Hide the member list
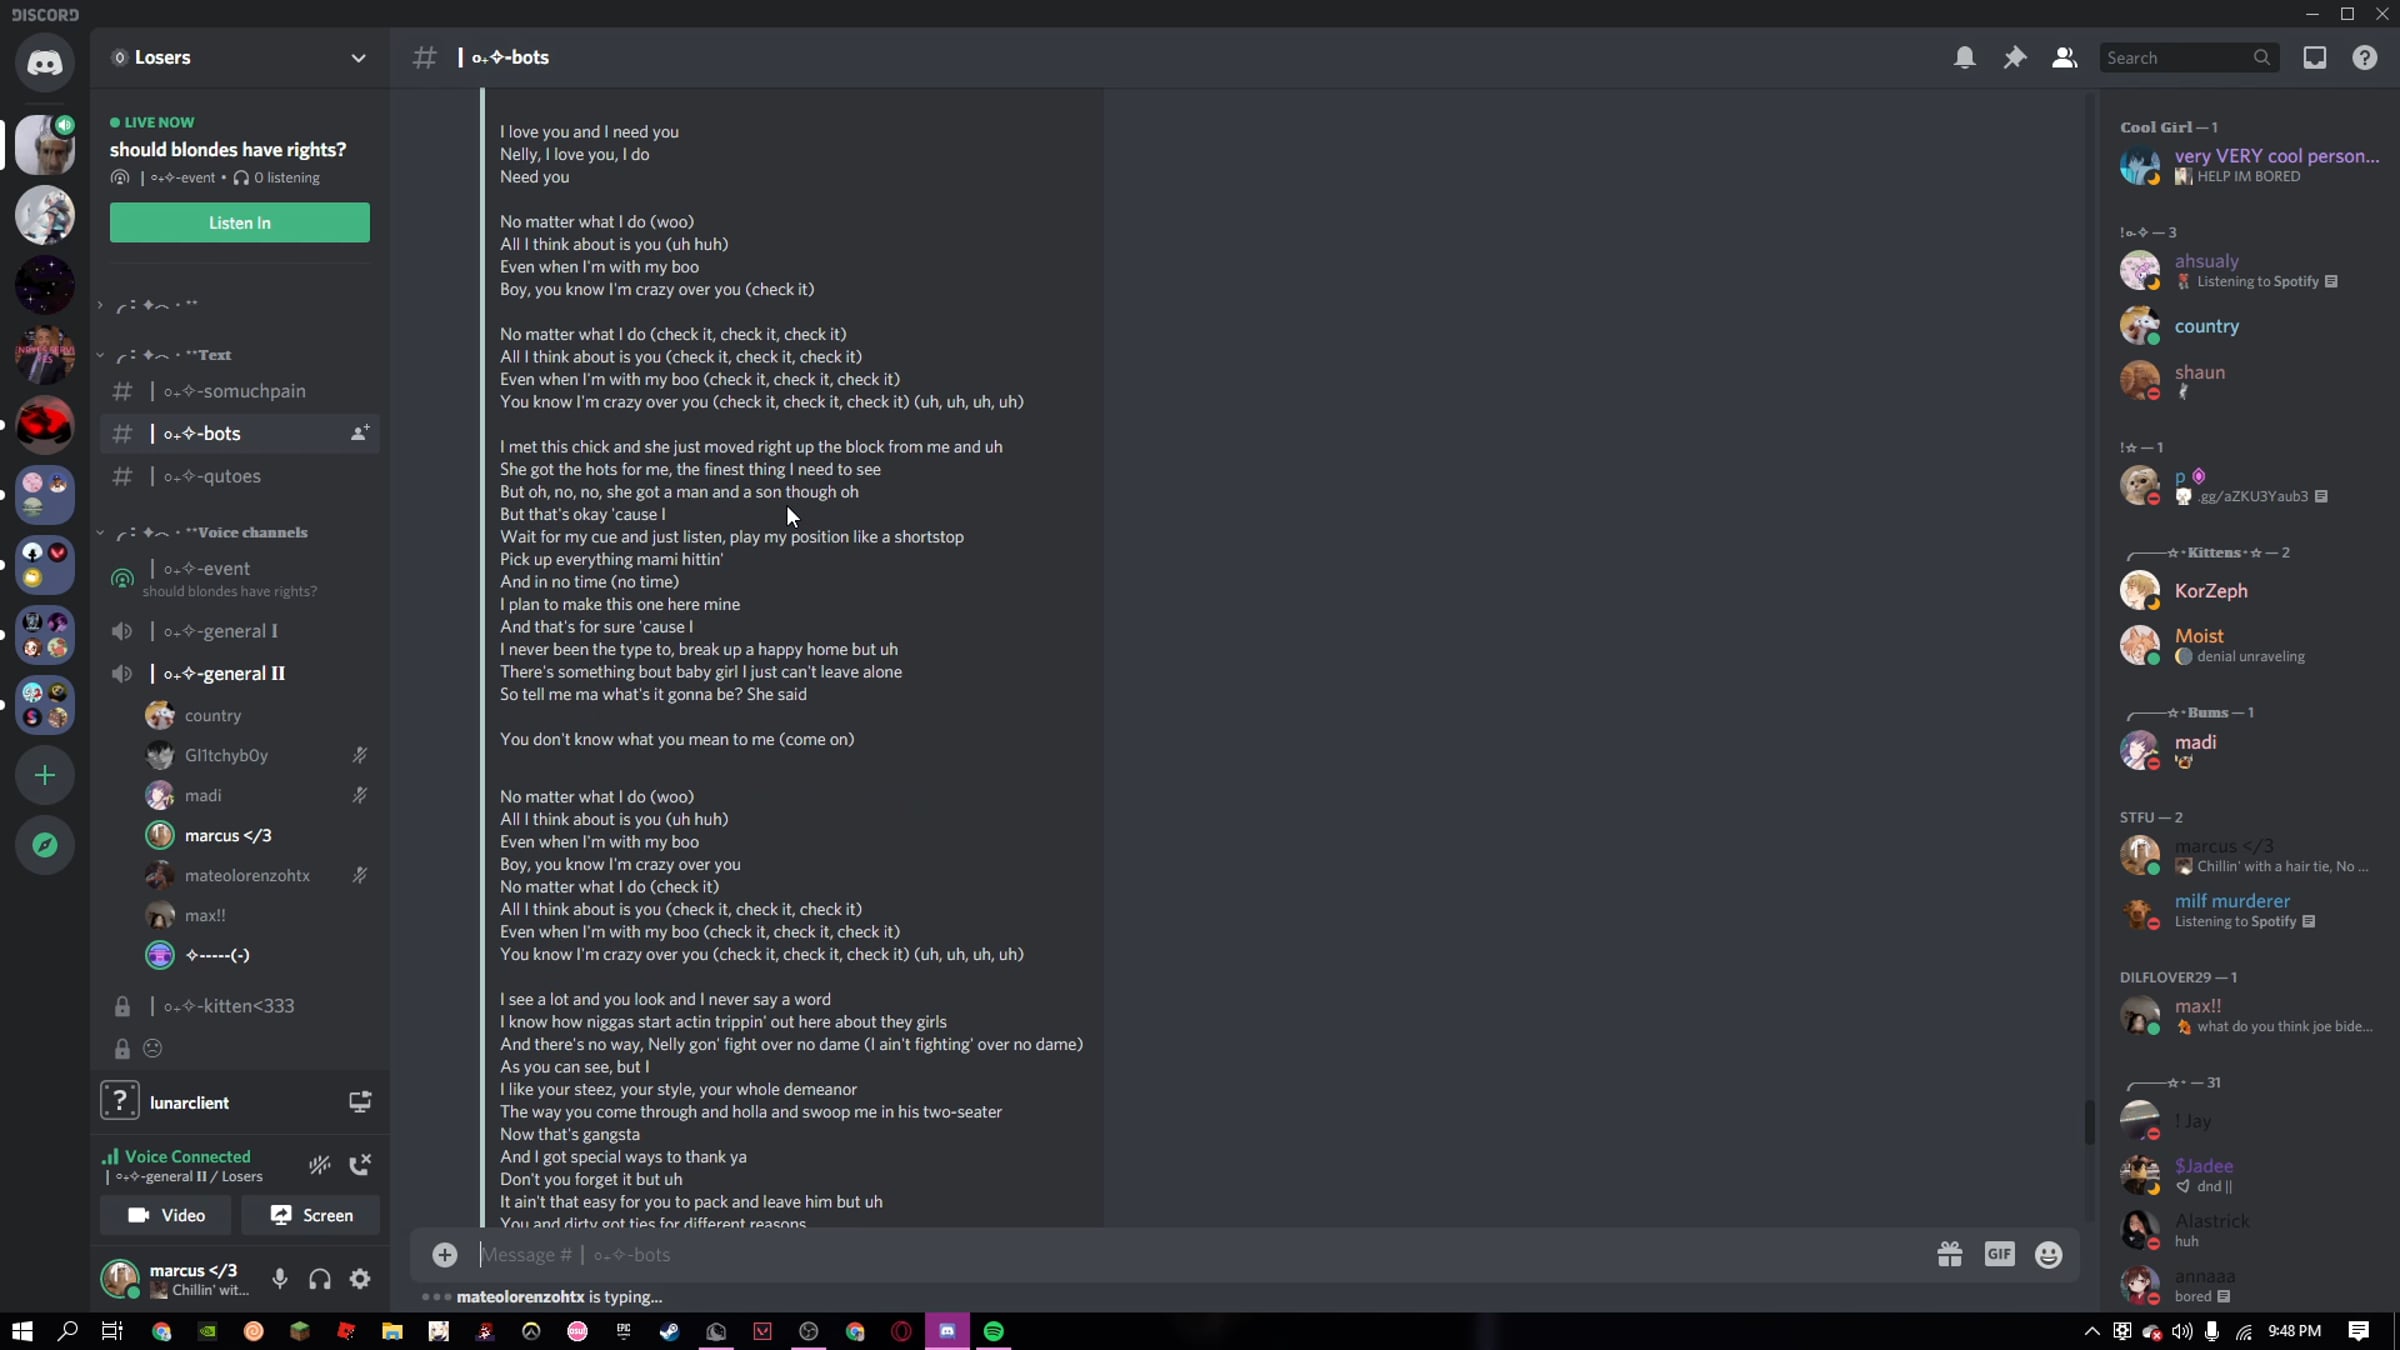 [2064, 57]
